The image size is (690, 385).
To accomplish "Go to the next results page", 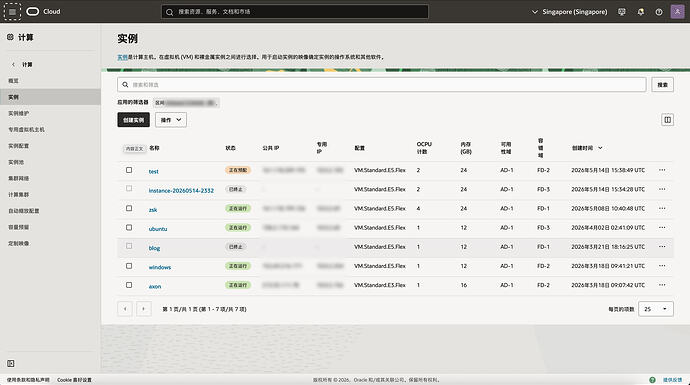I will click(143, 309).
